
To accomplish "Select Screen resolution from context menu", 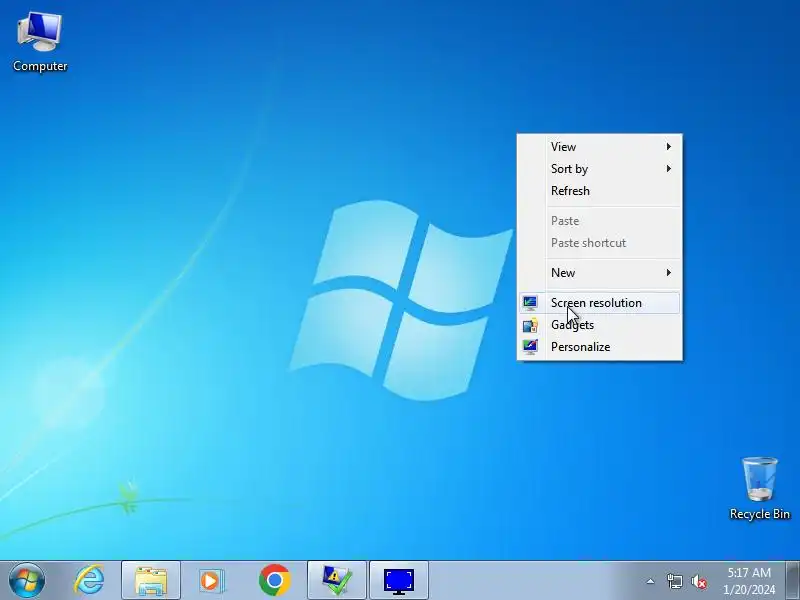I will [x=599, y=303].
